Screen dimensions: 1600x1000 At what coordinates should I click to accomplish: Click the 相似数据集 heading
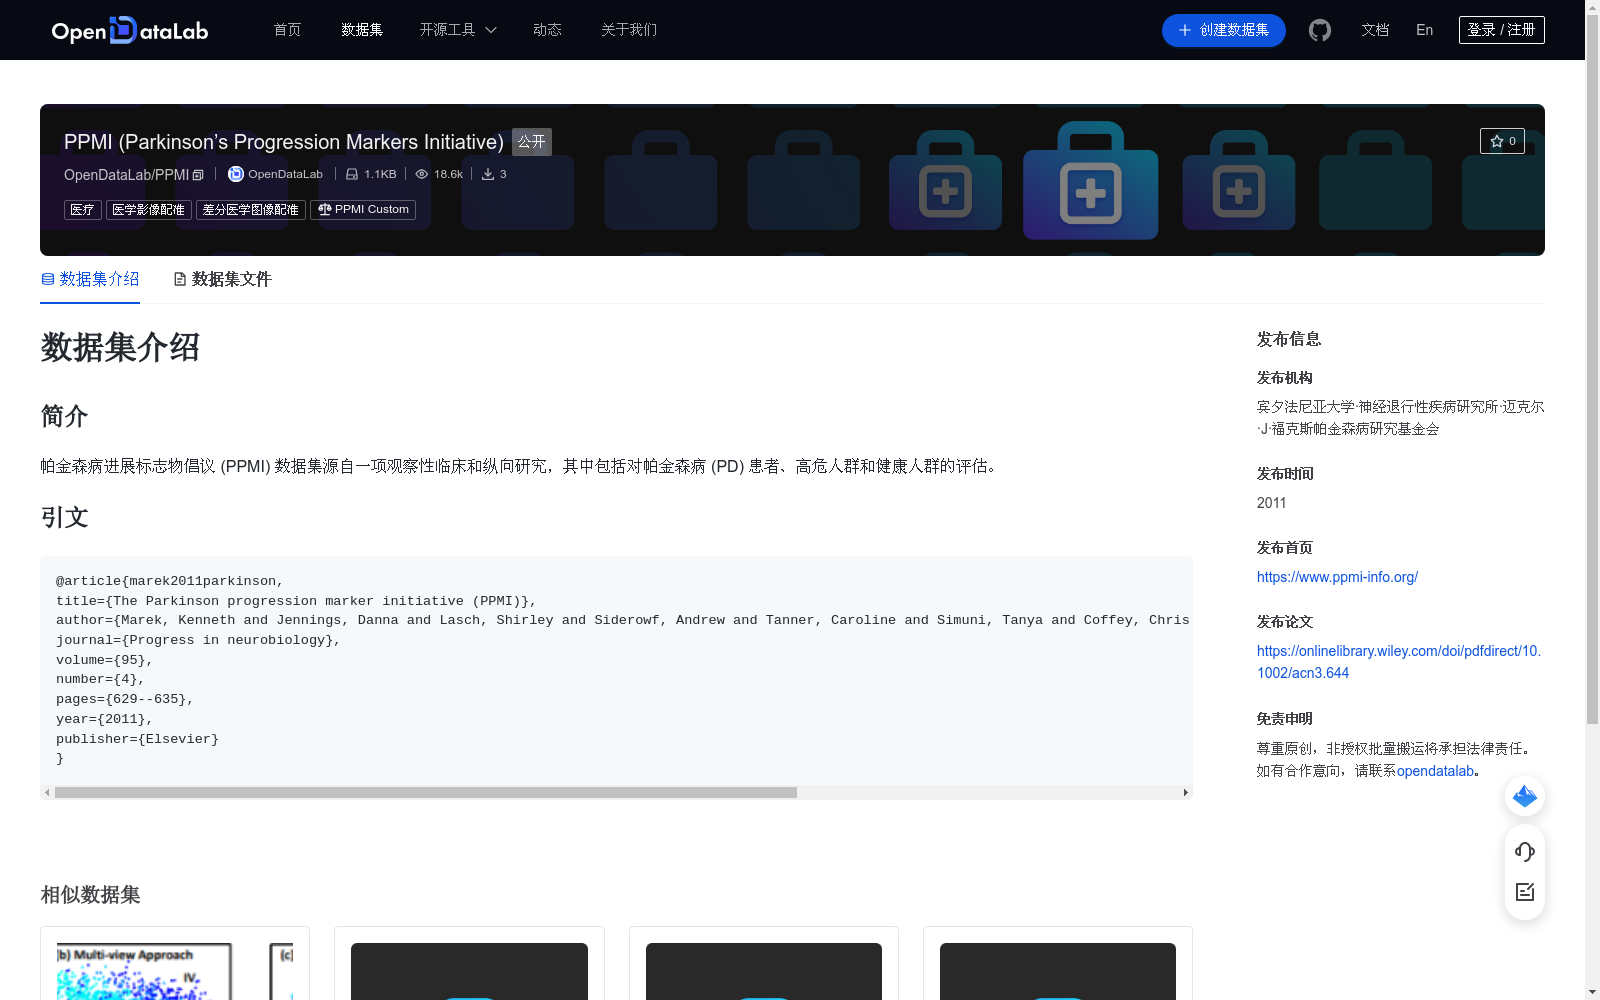click(90, 895)
